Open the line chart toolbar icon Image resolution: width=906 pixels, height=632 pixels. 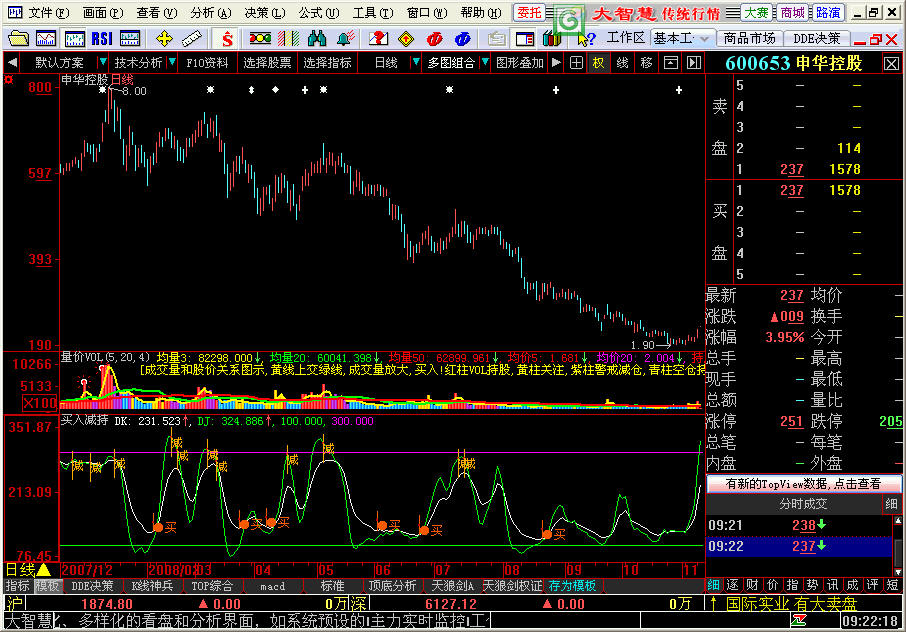click(x=46, y=39)
